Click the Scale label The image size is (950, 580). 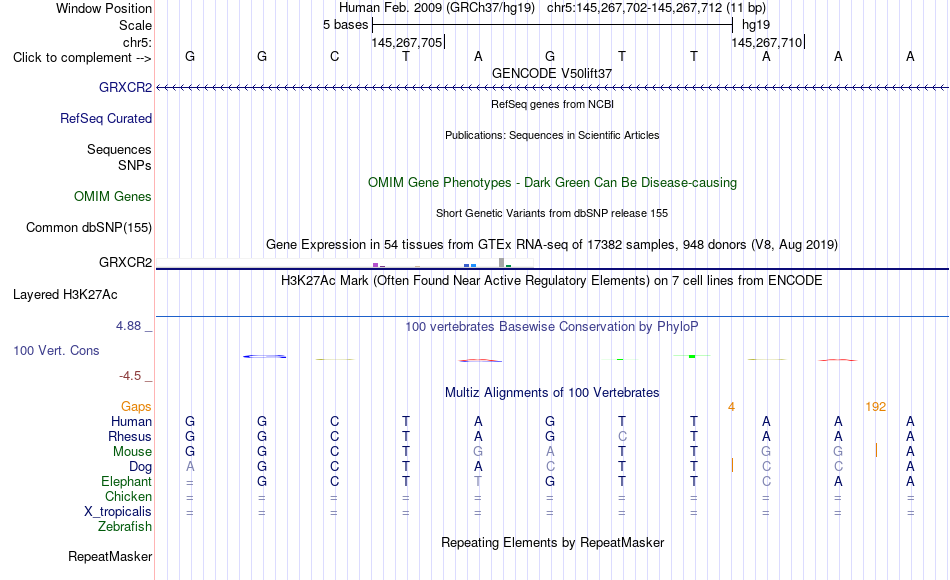[x=136, y=25]
